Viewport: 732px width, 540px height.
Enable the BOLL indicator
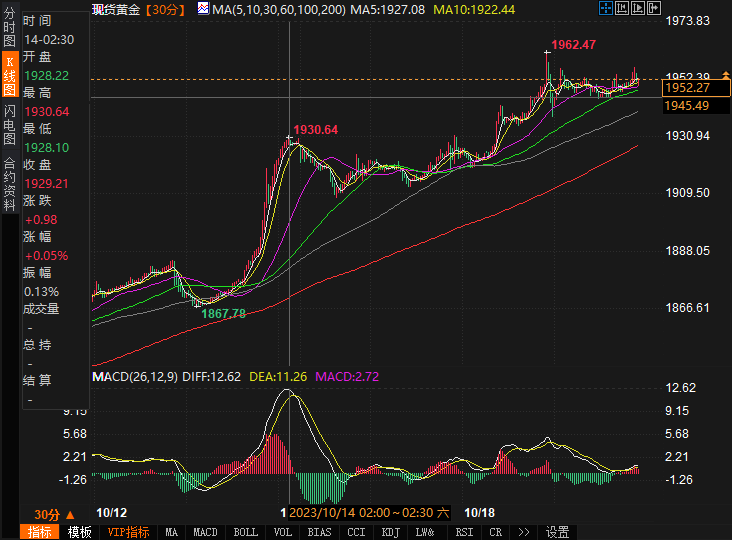(243, 532)
